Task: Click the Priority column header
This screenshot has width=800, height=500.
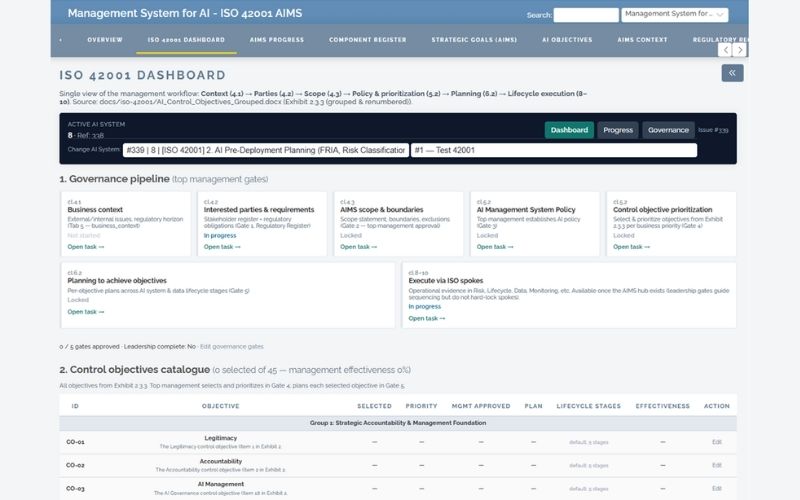Action: [x=421, y=406]
